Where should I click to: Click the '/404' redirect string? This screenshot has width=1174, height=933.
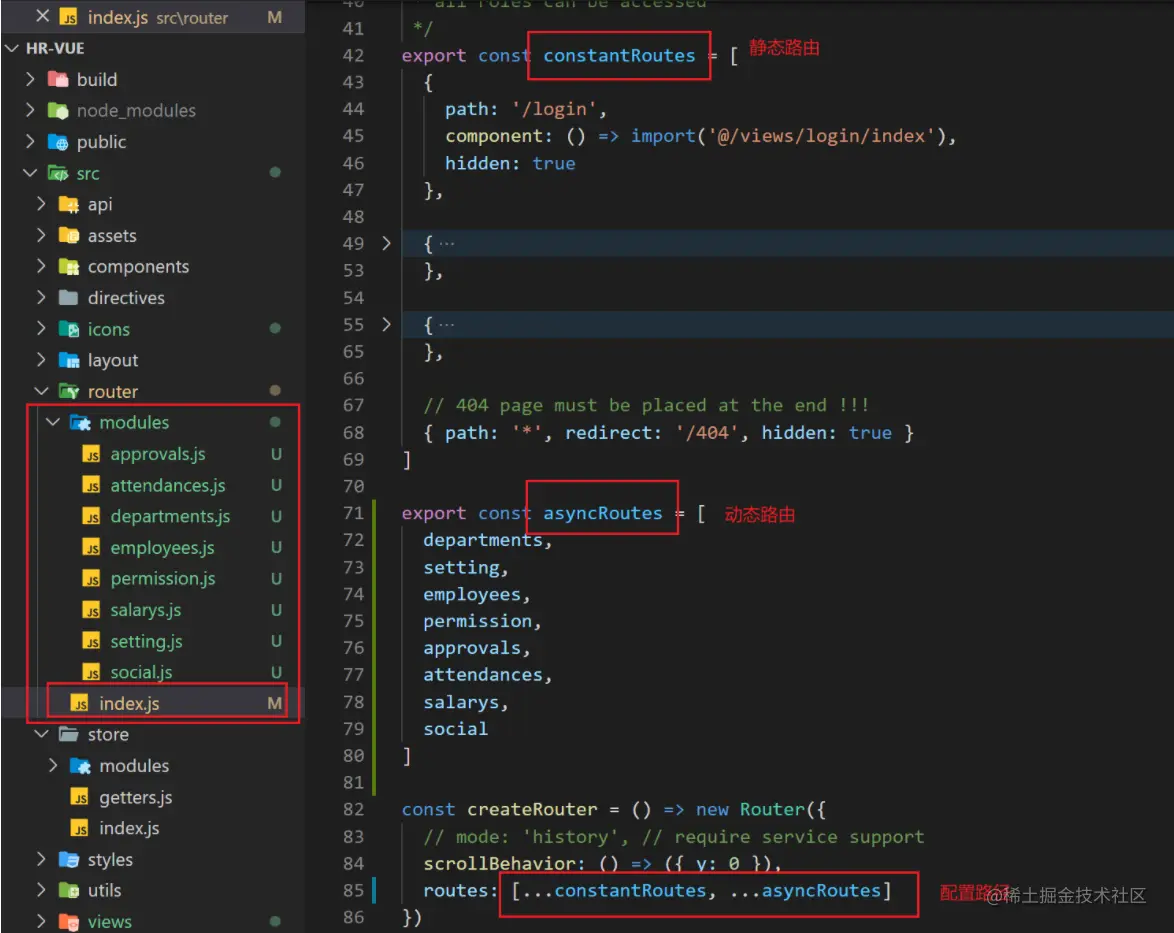(707, 432)
